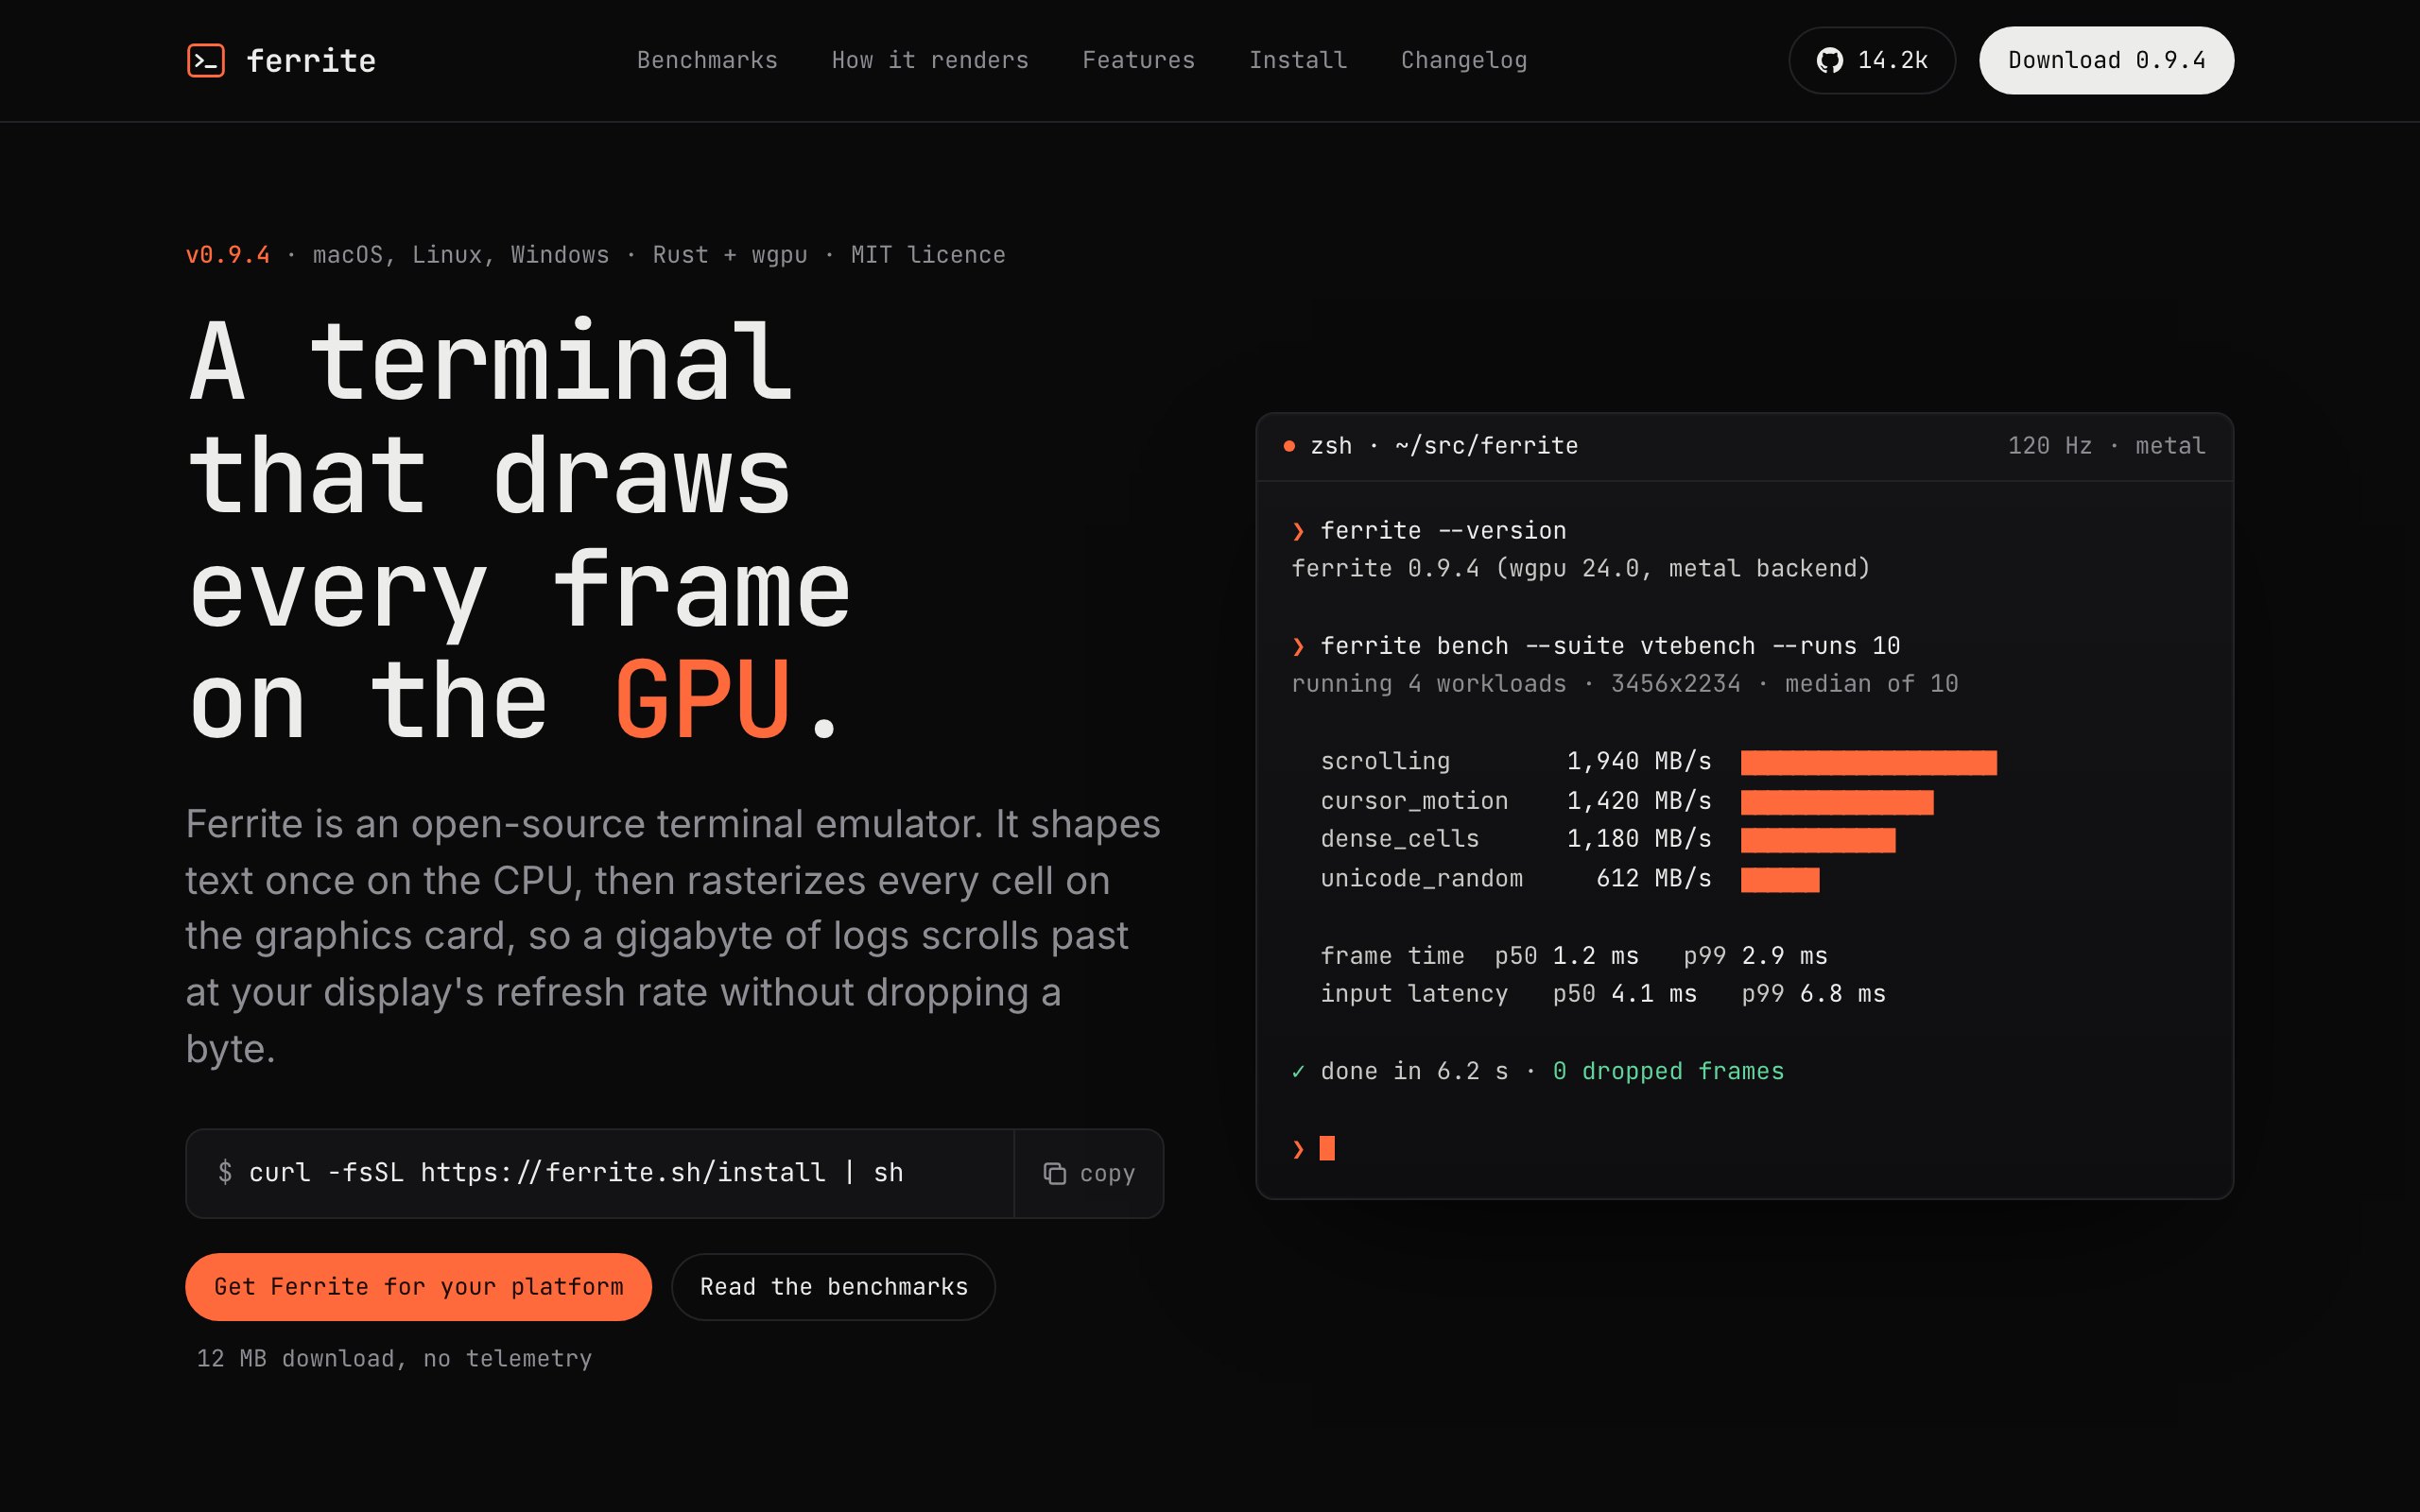The image size is (2420, 1512).
Task: Click the 'MIT licence' text
Action: 928,255
